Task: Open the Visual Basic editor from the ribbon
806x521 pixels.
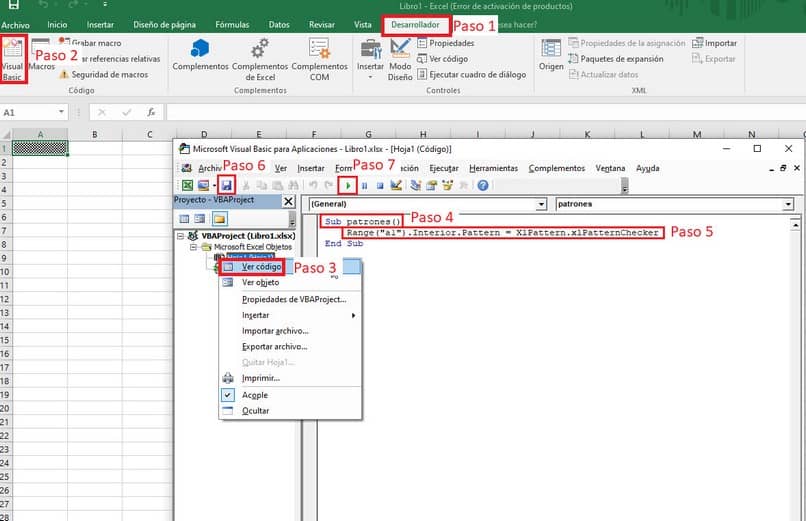Action: coord(12,59)
